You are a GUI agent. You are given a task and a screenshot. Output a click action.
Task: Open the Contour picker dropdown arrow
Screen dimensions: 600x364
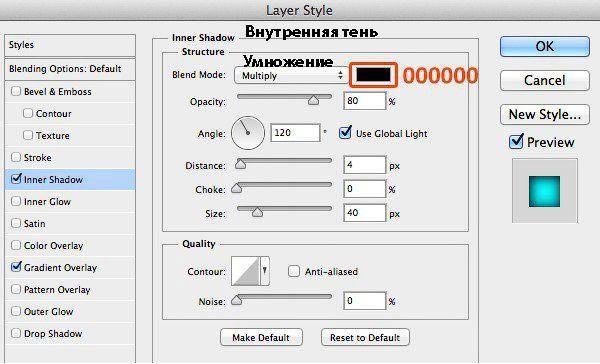(x=265, y=271)
